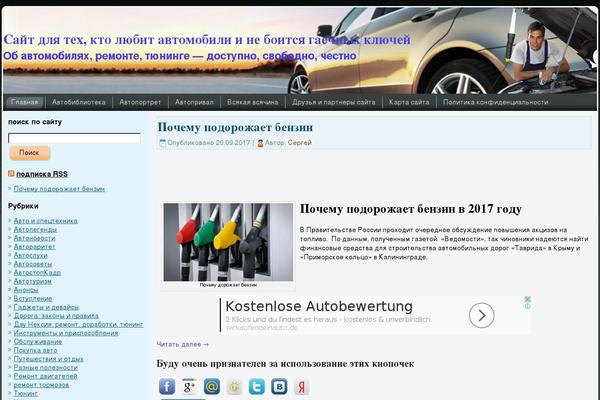Open sidebar link Почему подорожает бензин
Image resolution: width=600 pixels, height=400 pixels.
pyautogui.click(x=59, y=189)
